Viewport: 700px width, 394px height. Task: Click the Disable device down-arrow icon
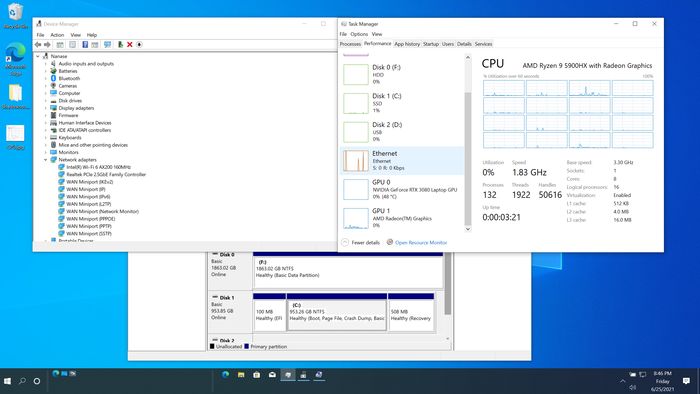click(139, 45)
